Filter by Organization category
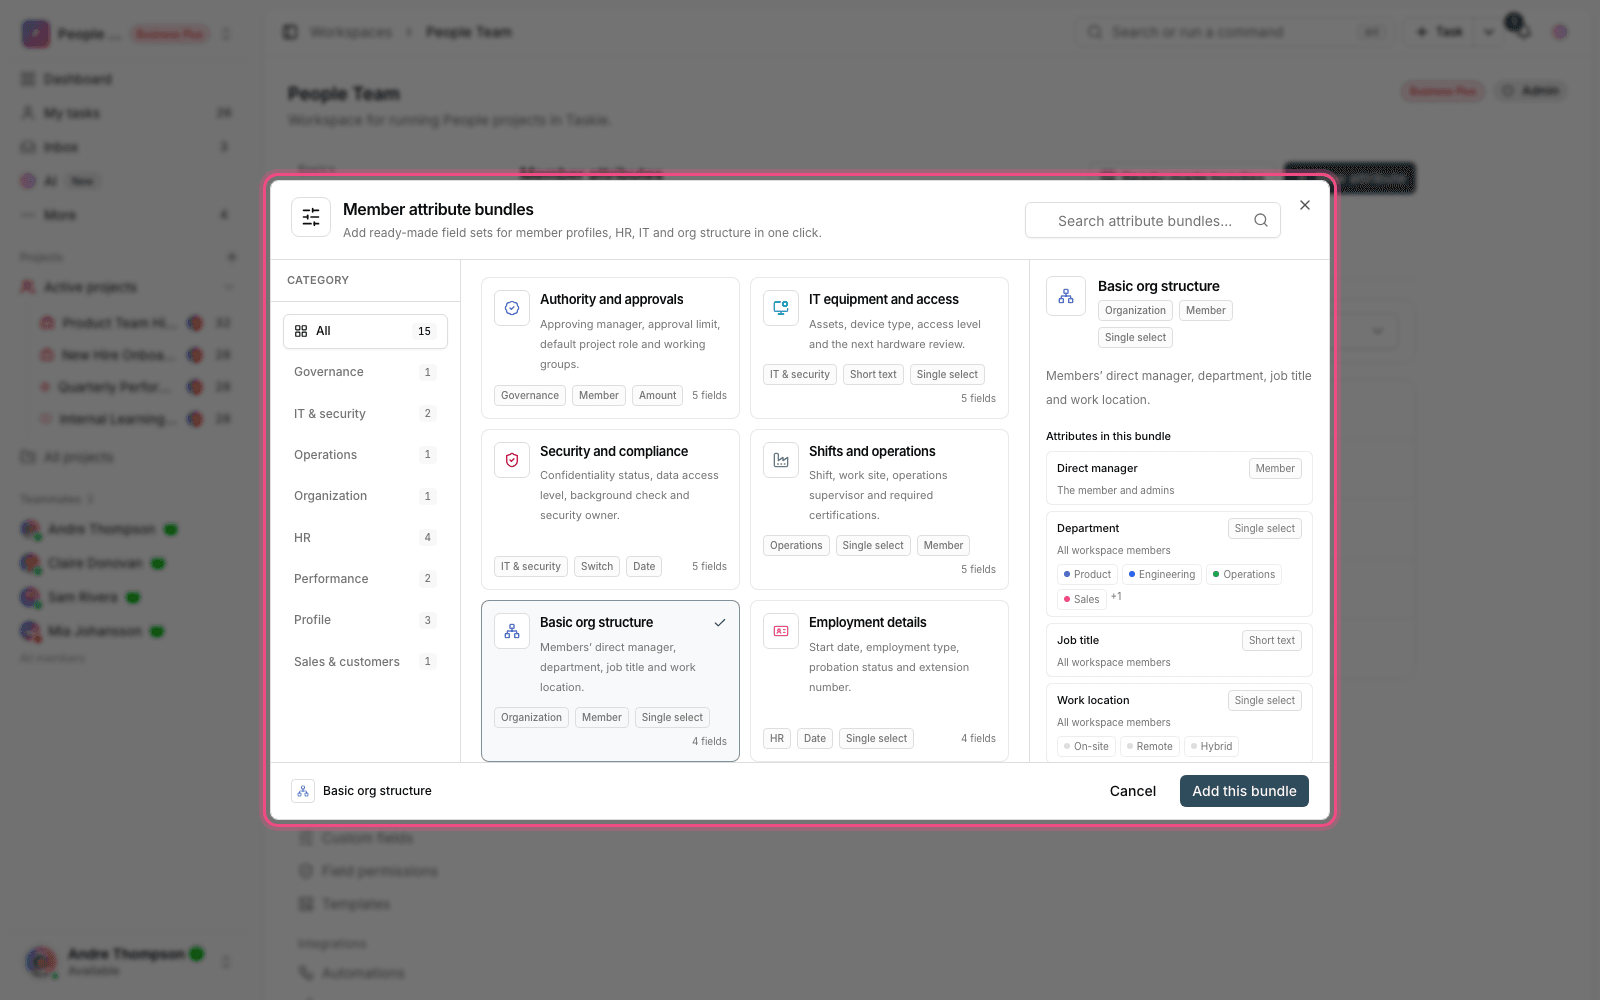The image size is (1600, 1000). coord(365,496)
